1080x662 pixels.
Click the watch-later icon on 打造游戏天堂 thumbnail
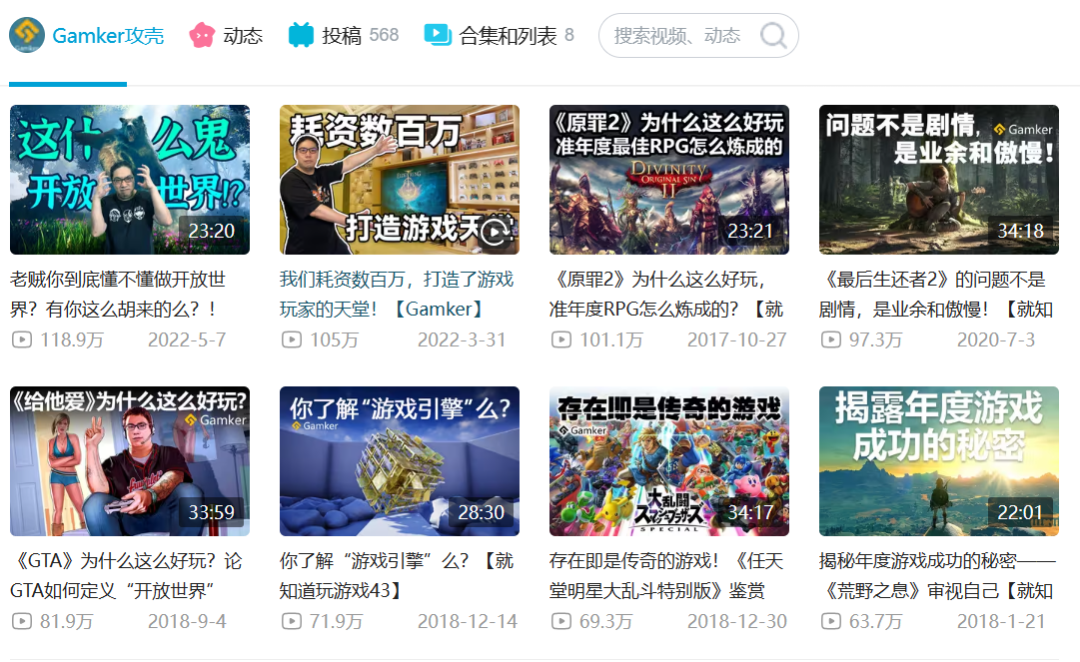(495, 231)
